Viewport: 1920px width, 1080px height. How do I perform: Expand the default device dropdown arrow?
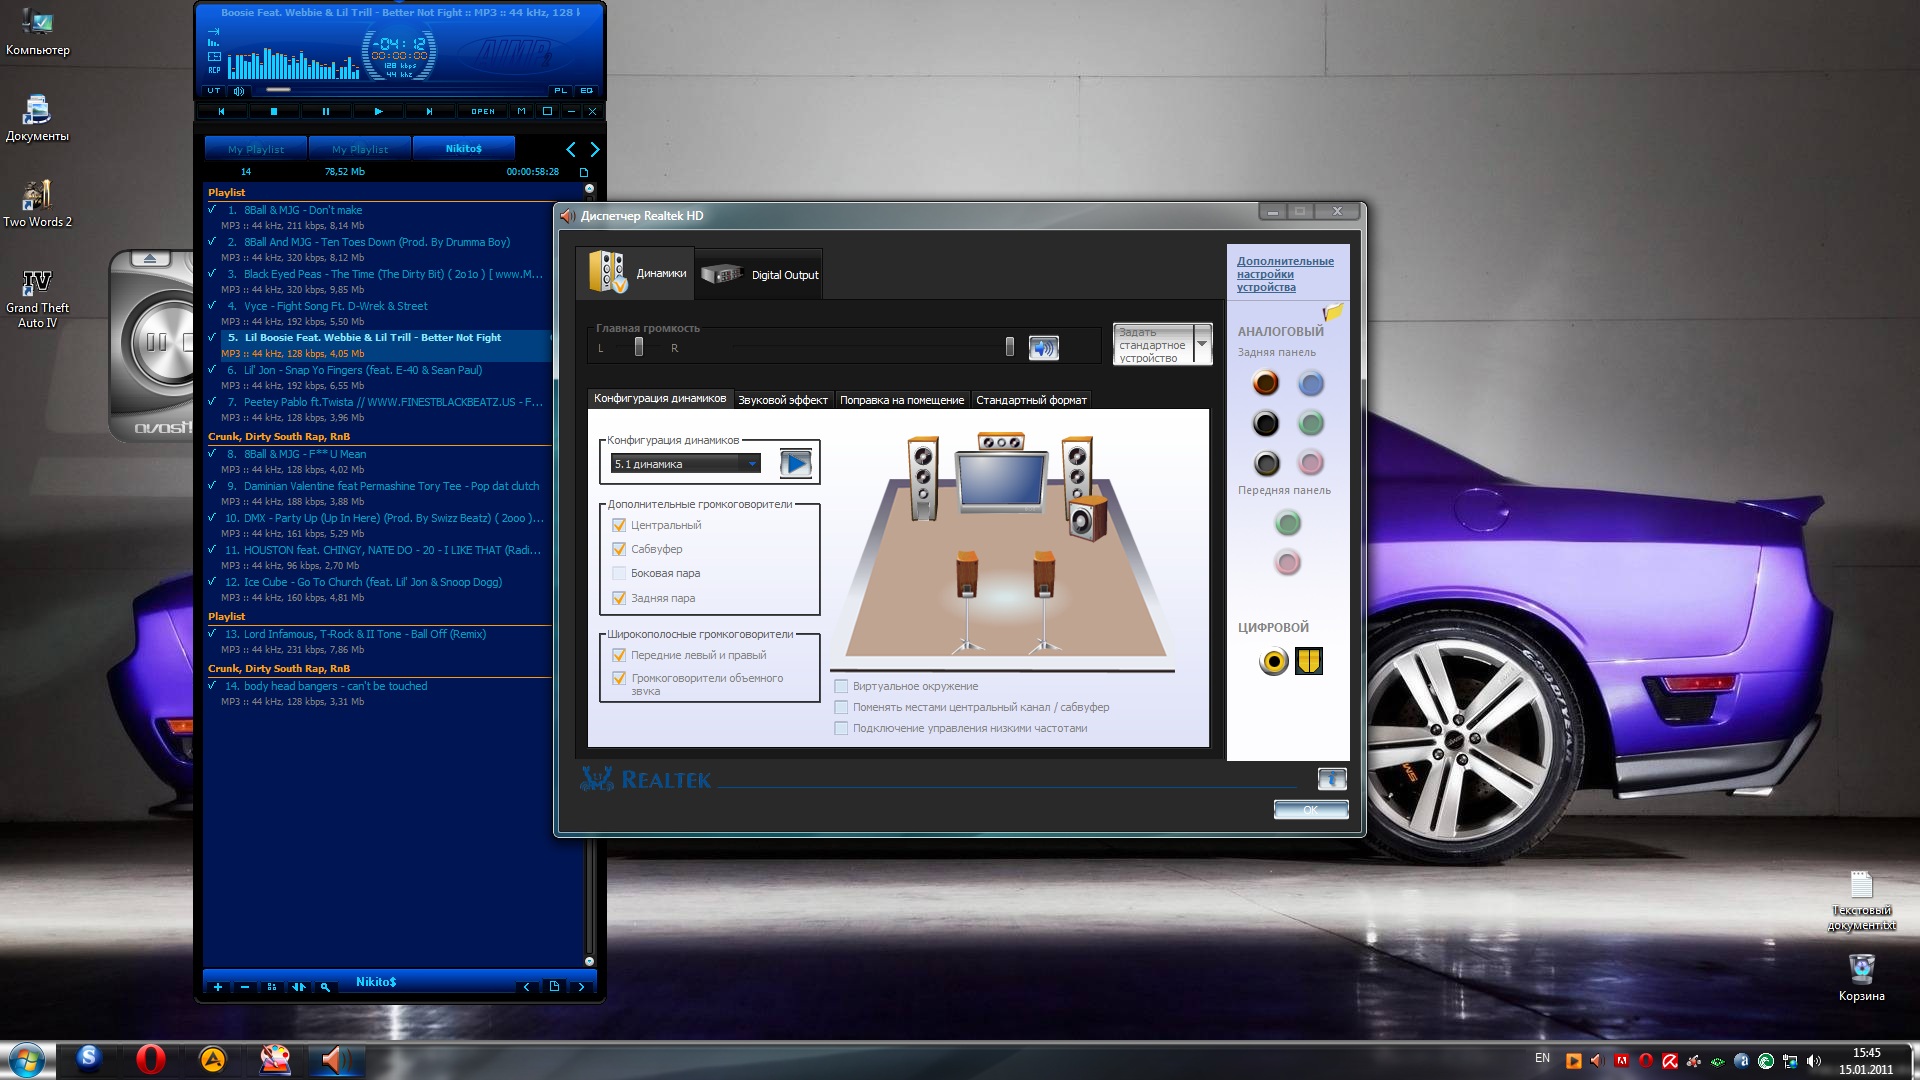[x=1202, y=344]
